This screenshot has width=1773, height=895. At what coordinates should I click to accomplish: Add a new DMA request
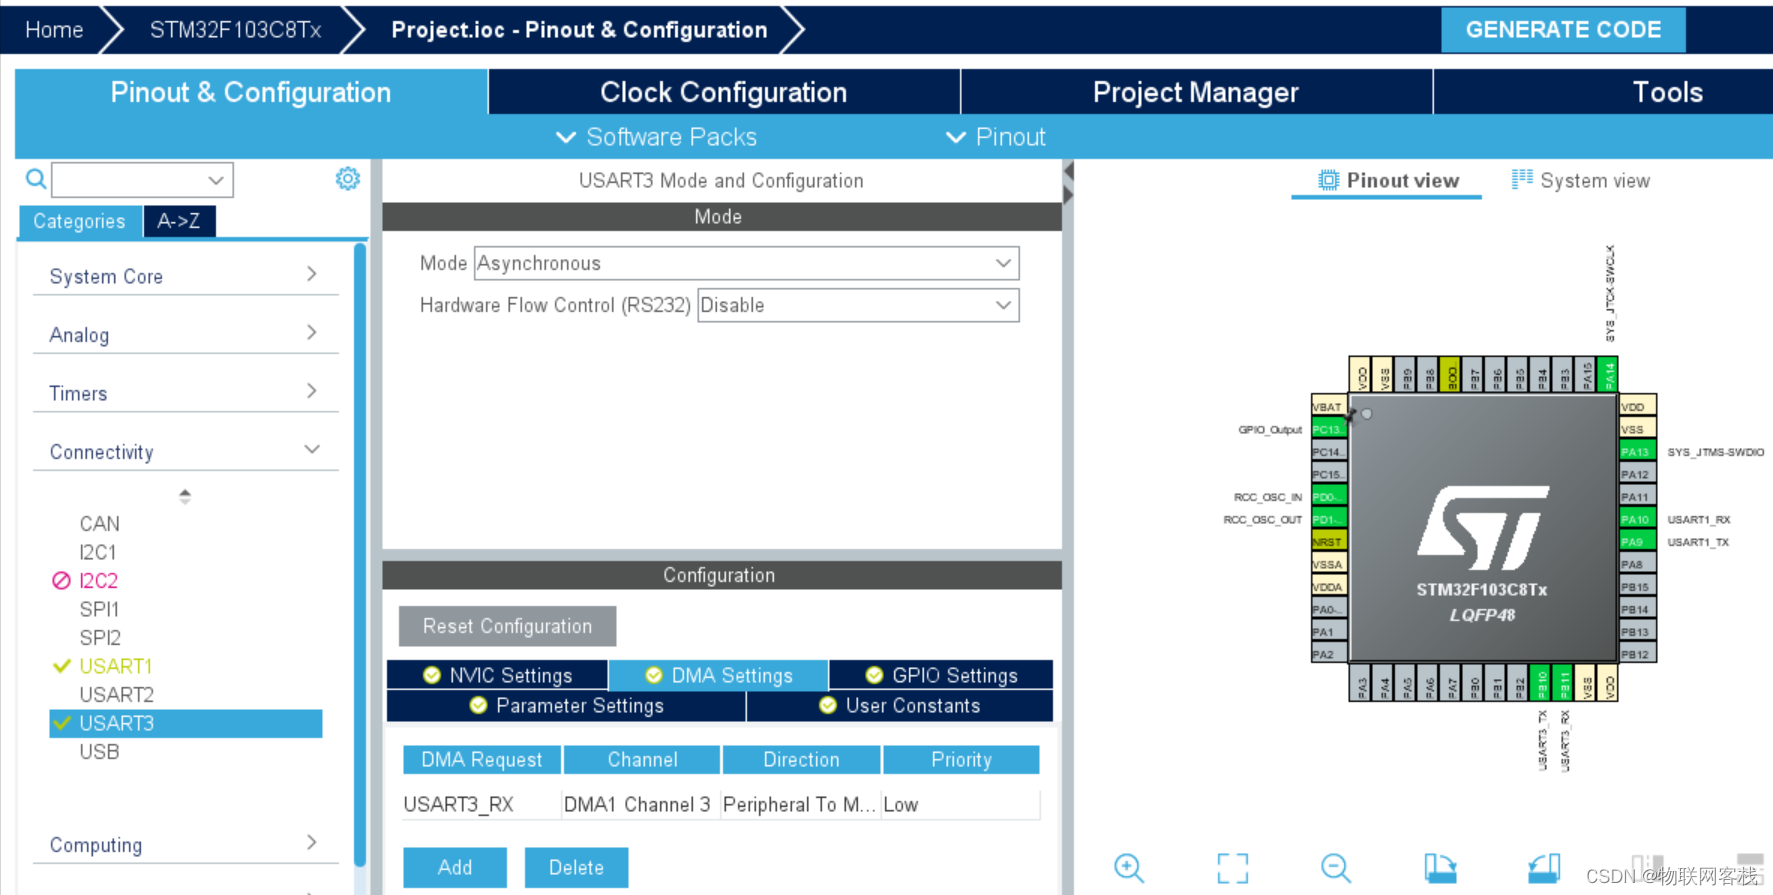click(455, 867)
